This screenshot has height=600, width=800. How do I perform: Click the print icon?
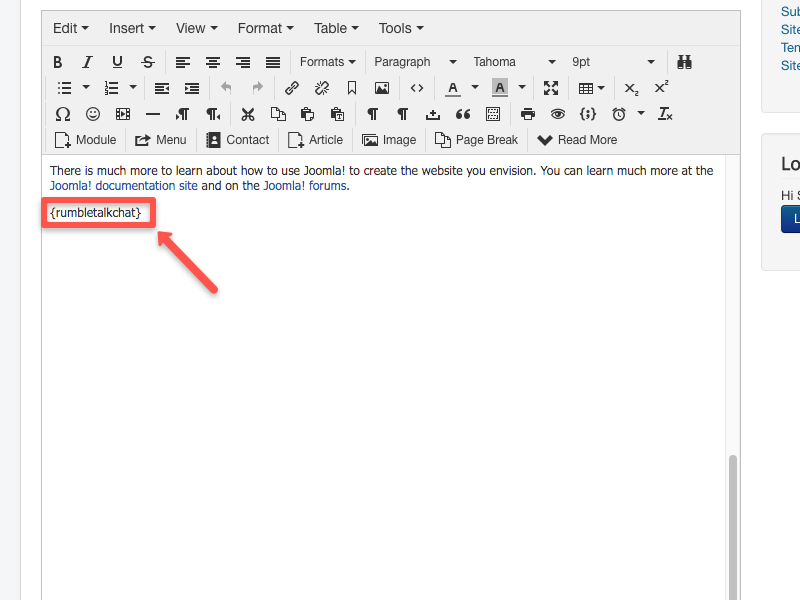coord(528,114)
